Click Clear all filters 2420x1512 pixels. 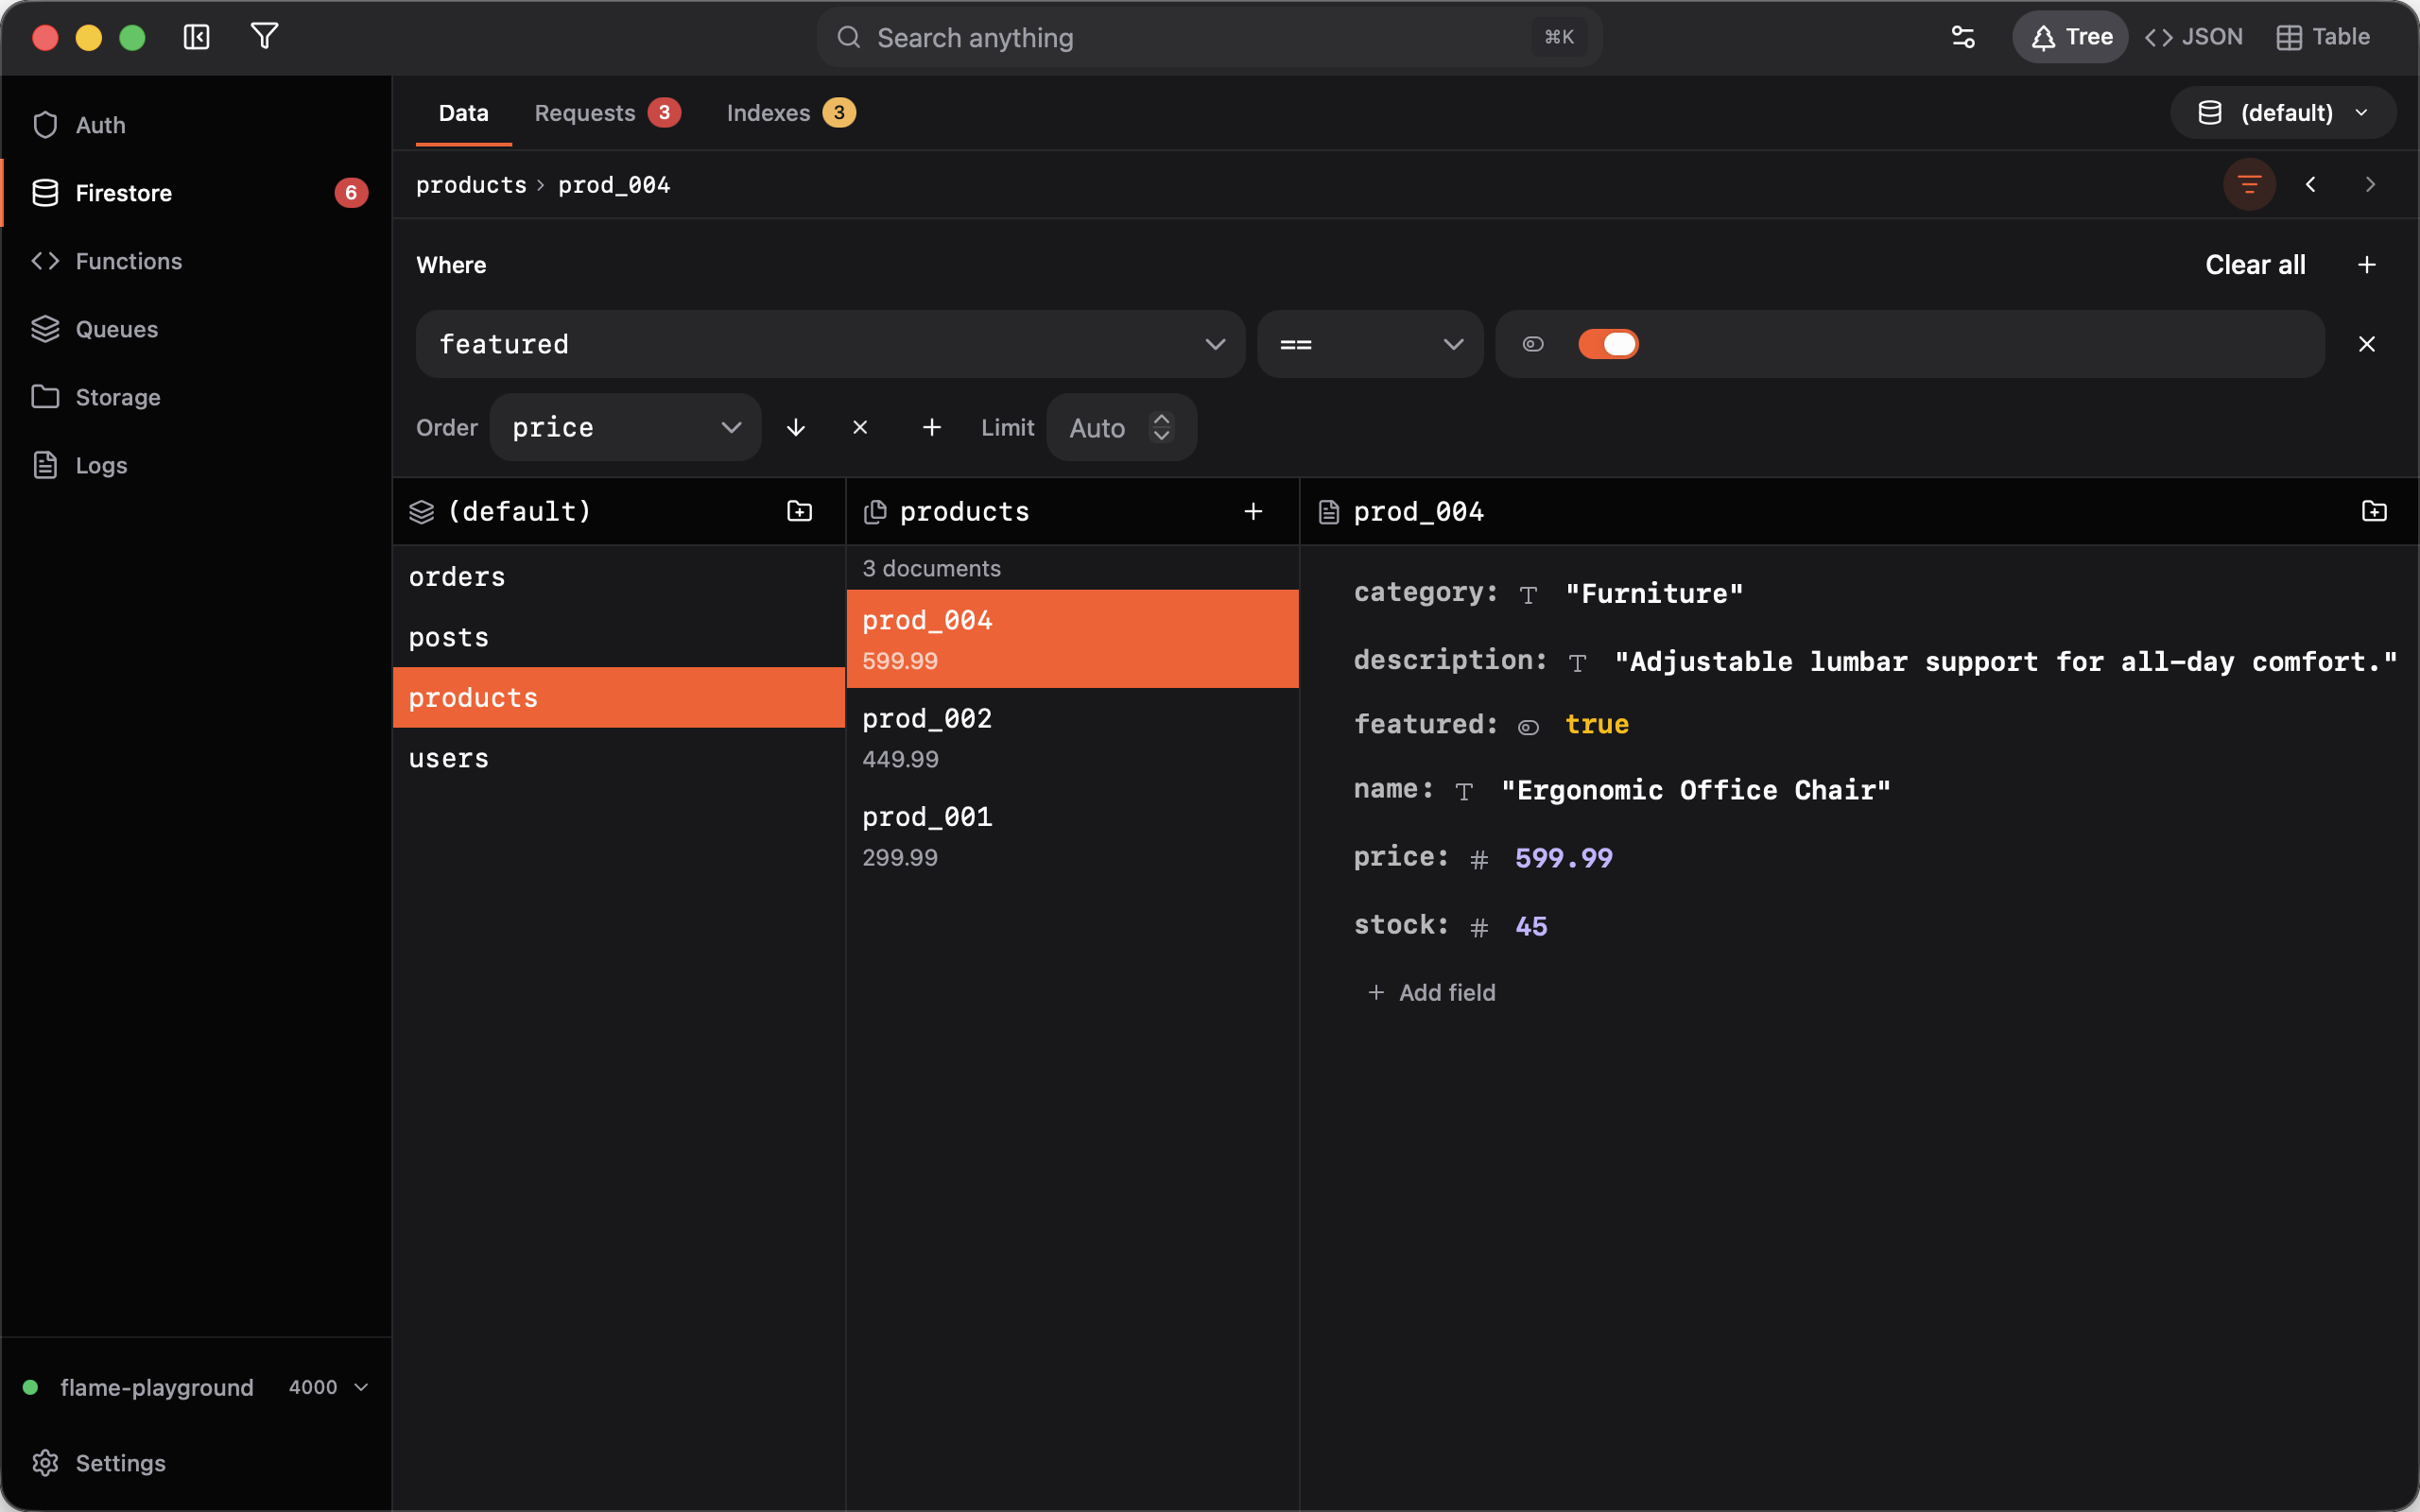pyautogui.click(x=2255, y=265)
